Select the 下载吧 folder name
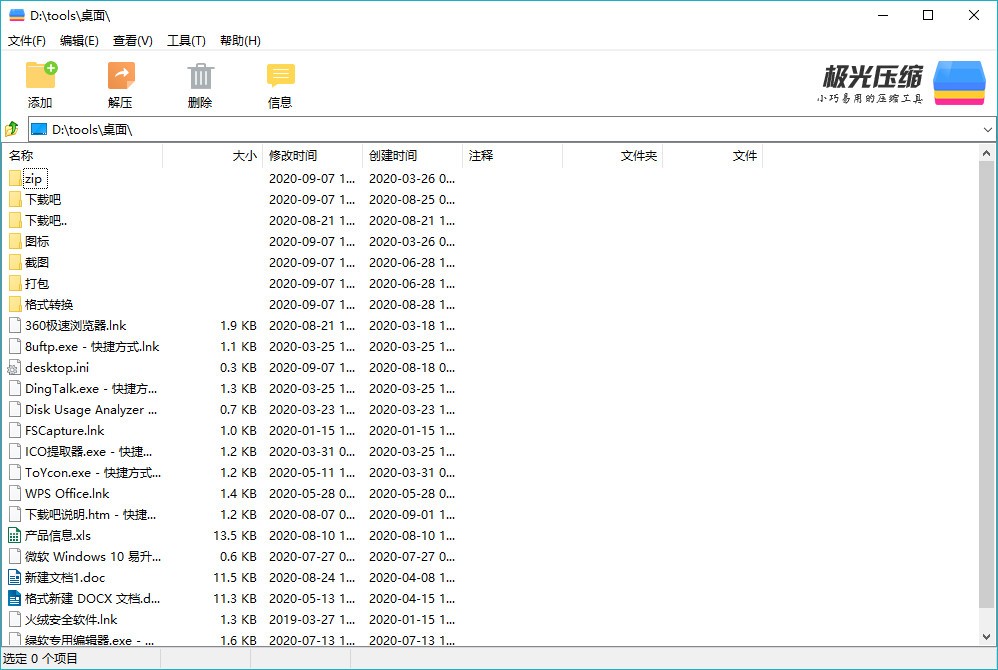 coord(43,199)
